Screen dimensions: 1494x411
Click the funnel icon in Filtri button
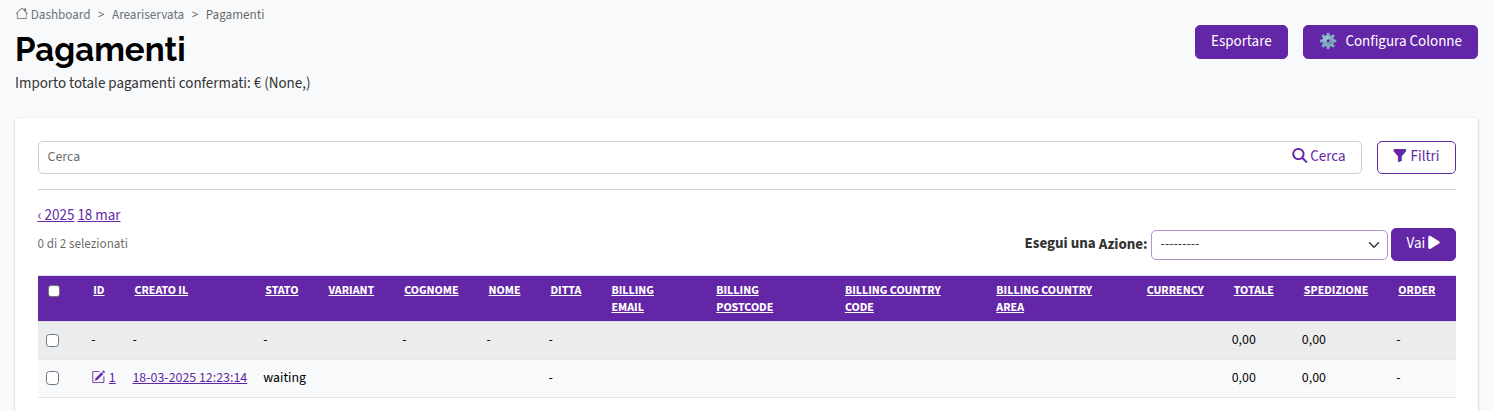click(1400, 156)
